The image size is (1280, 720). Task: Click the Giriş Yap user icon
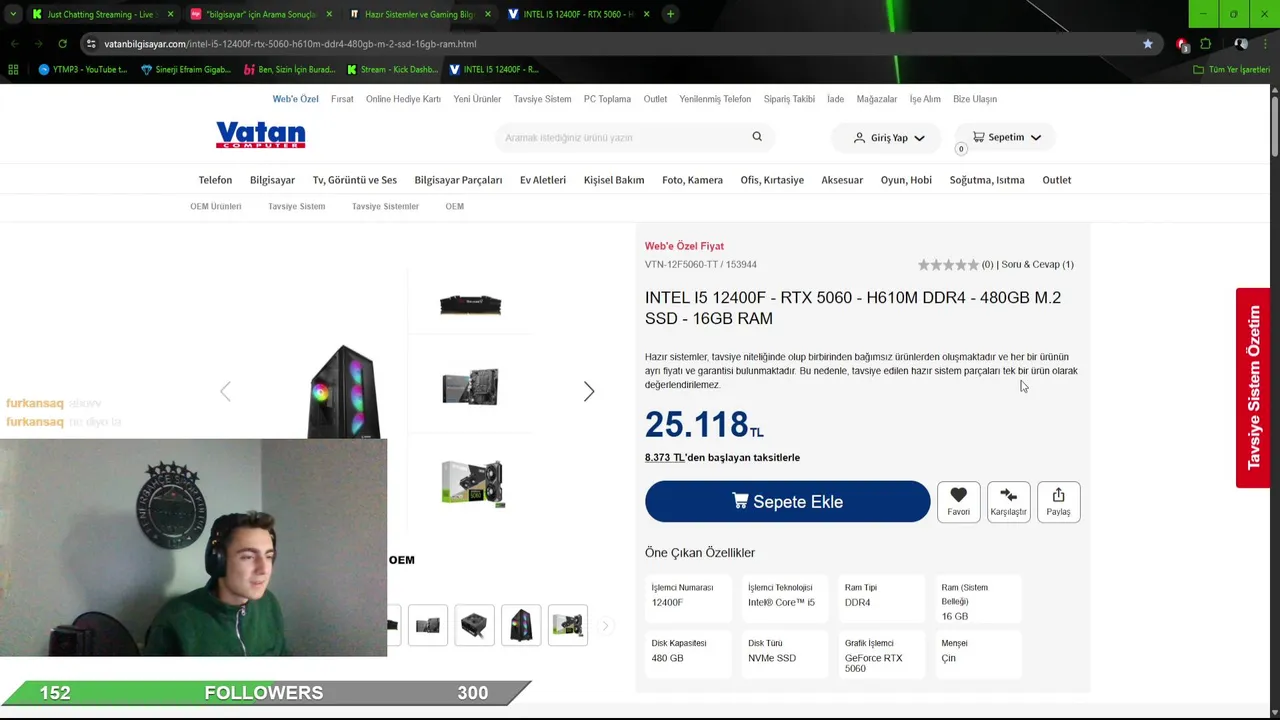tap(859, 137)
